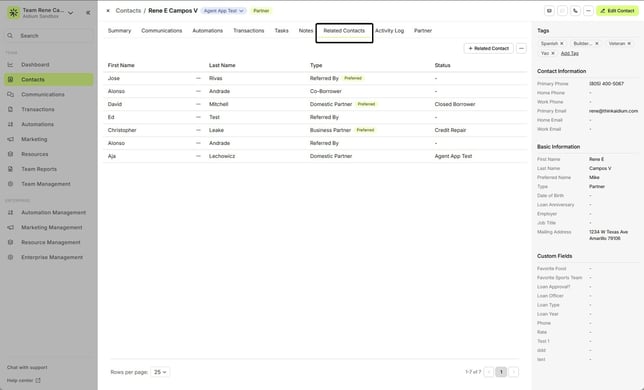This screenshot has height=390, width=644.
Task: Click the Search icon in the sidebar
Action: click(10, 36)
